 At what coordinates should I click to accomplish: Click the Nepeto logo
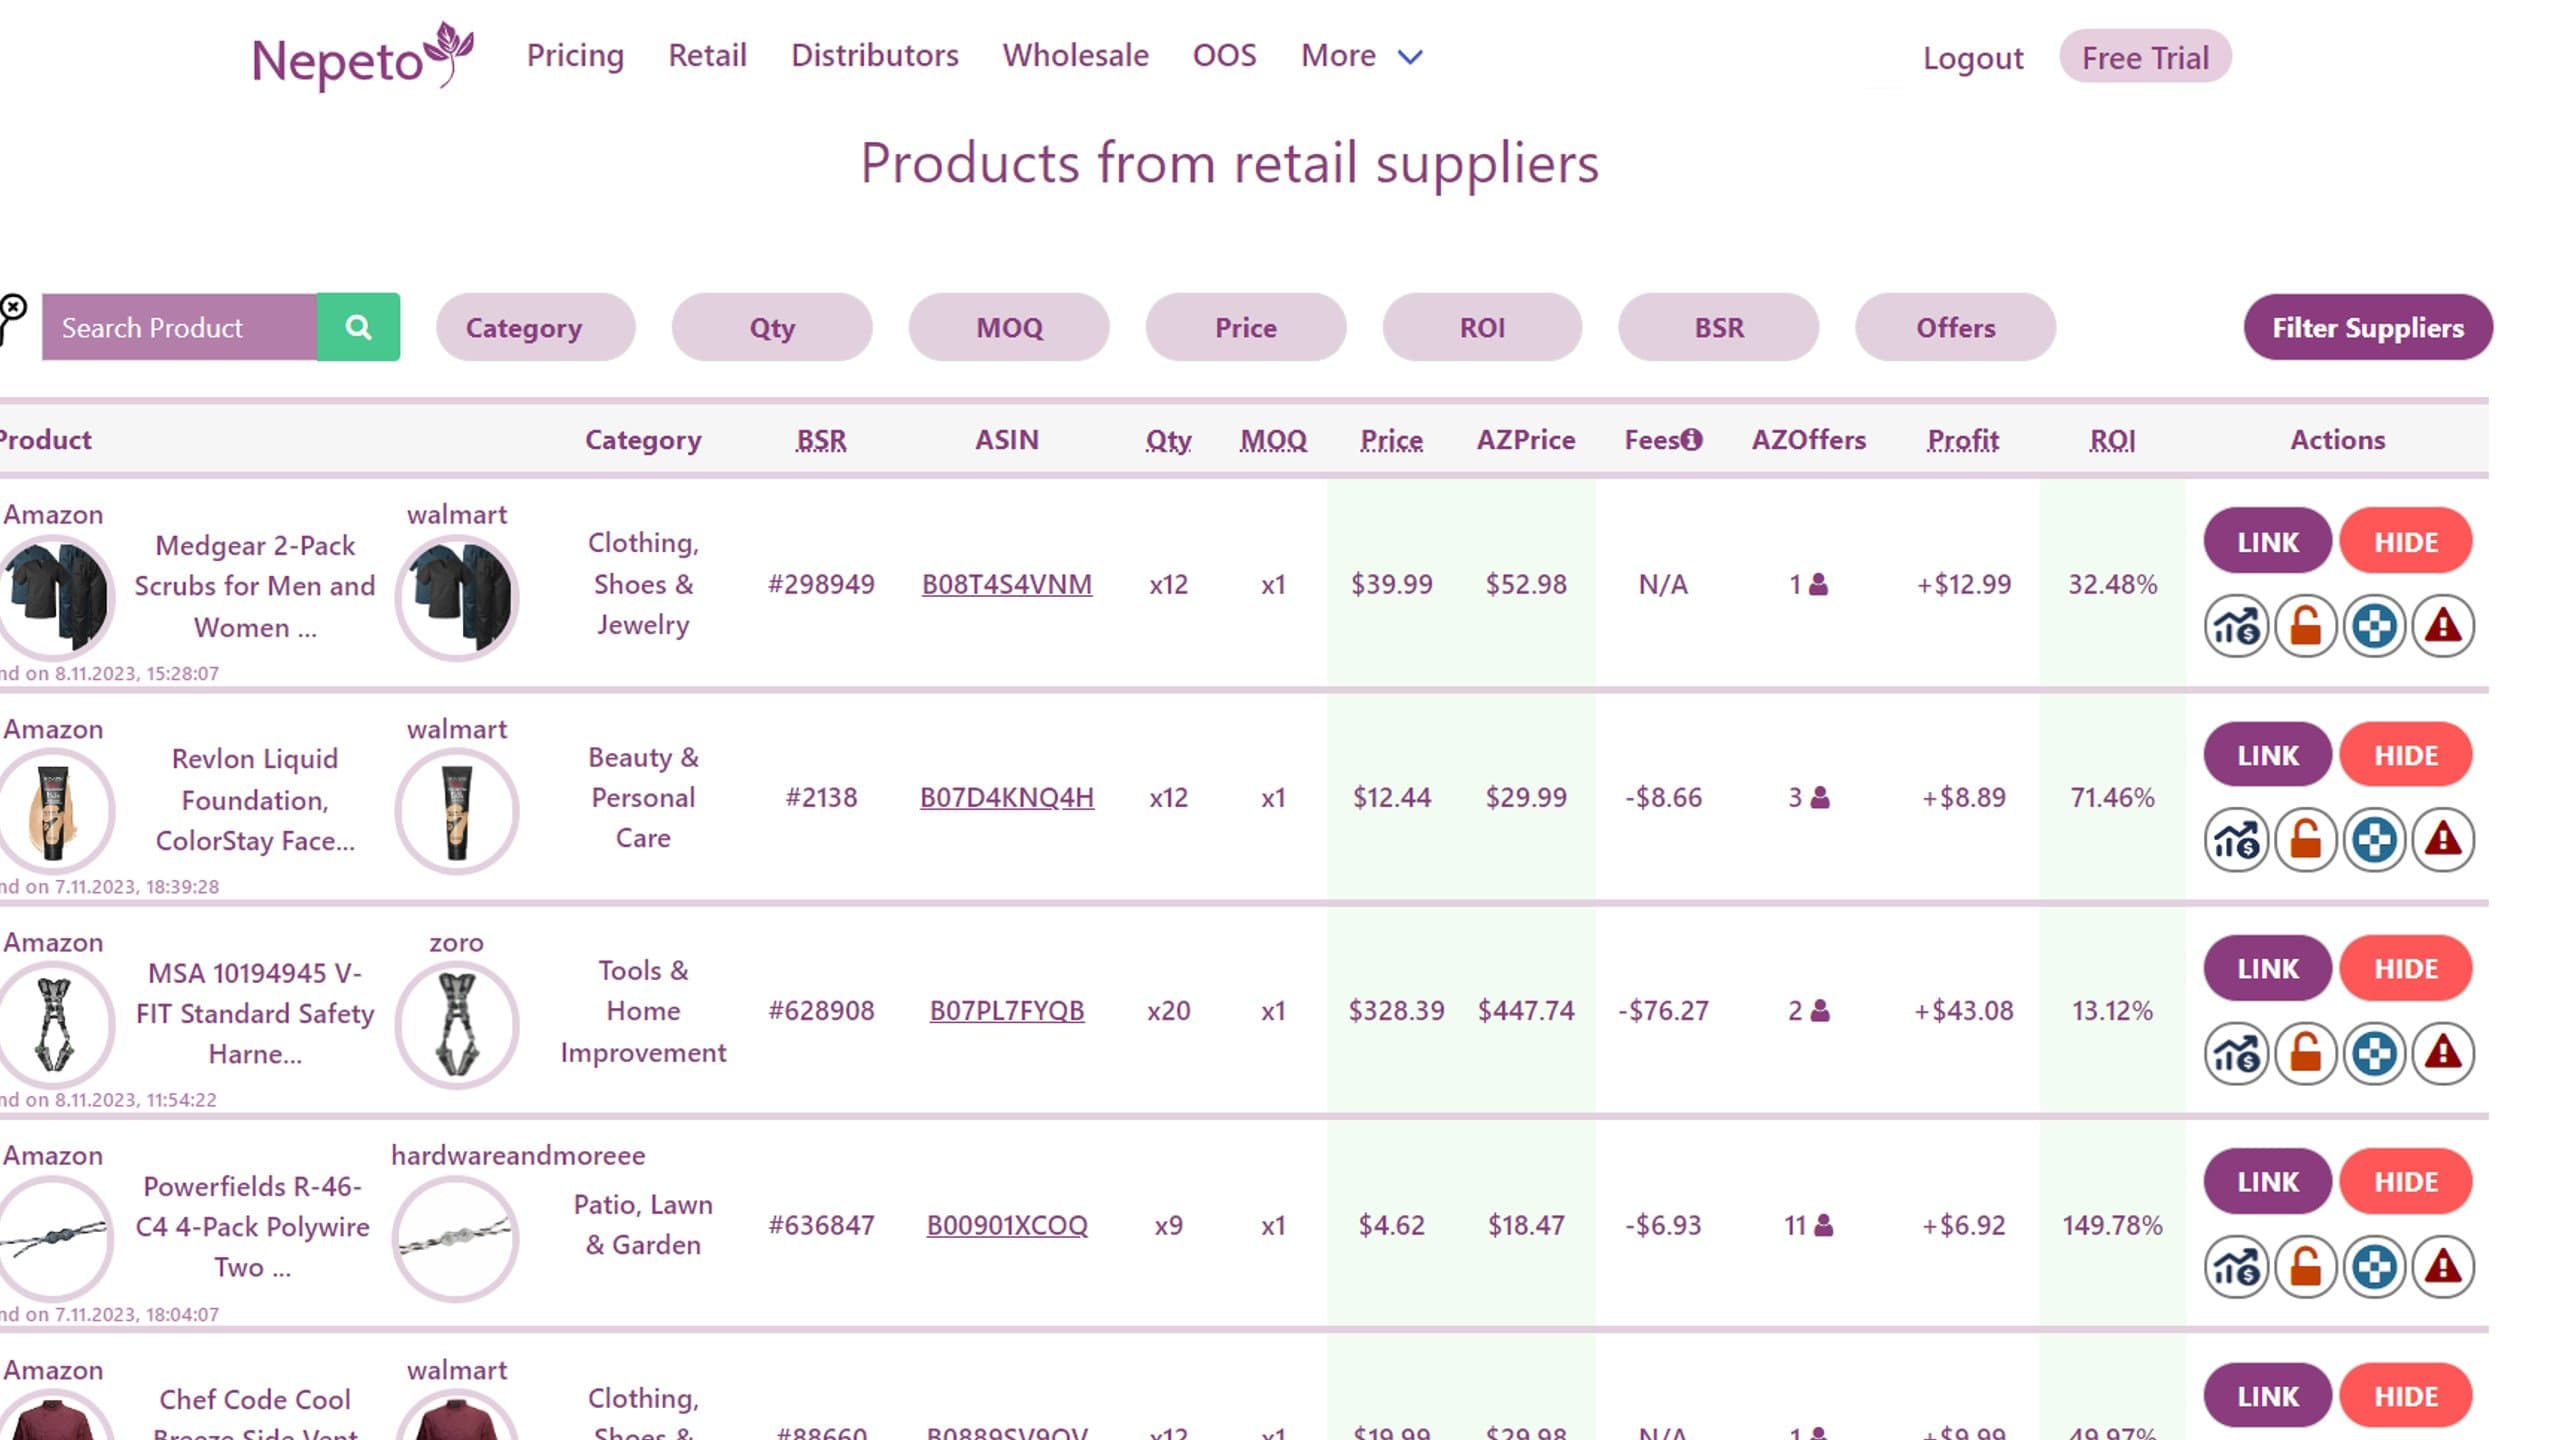[362, 57]
